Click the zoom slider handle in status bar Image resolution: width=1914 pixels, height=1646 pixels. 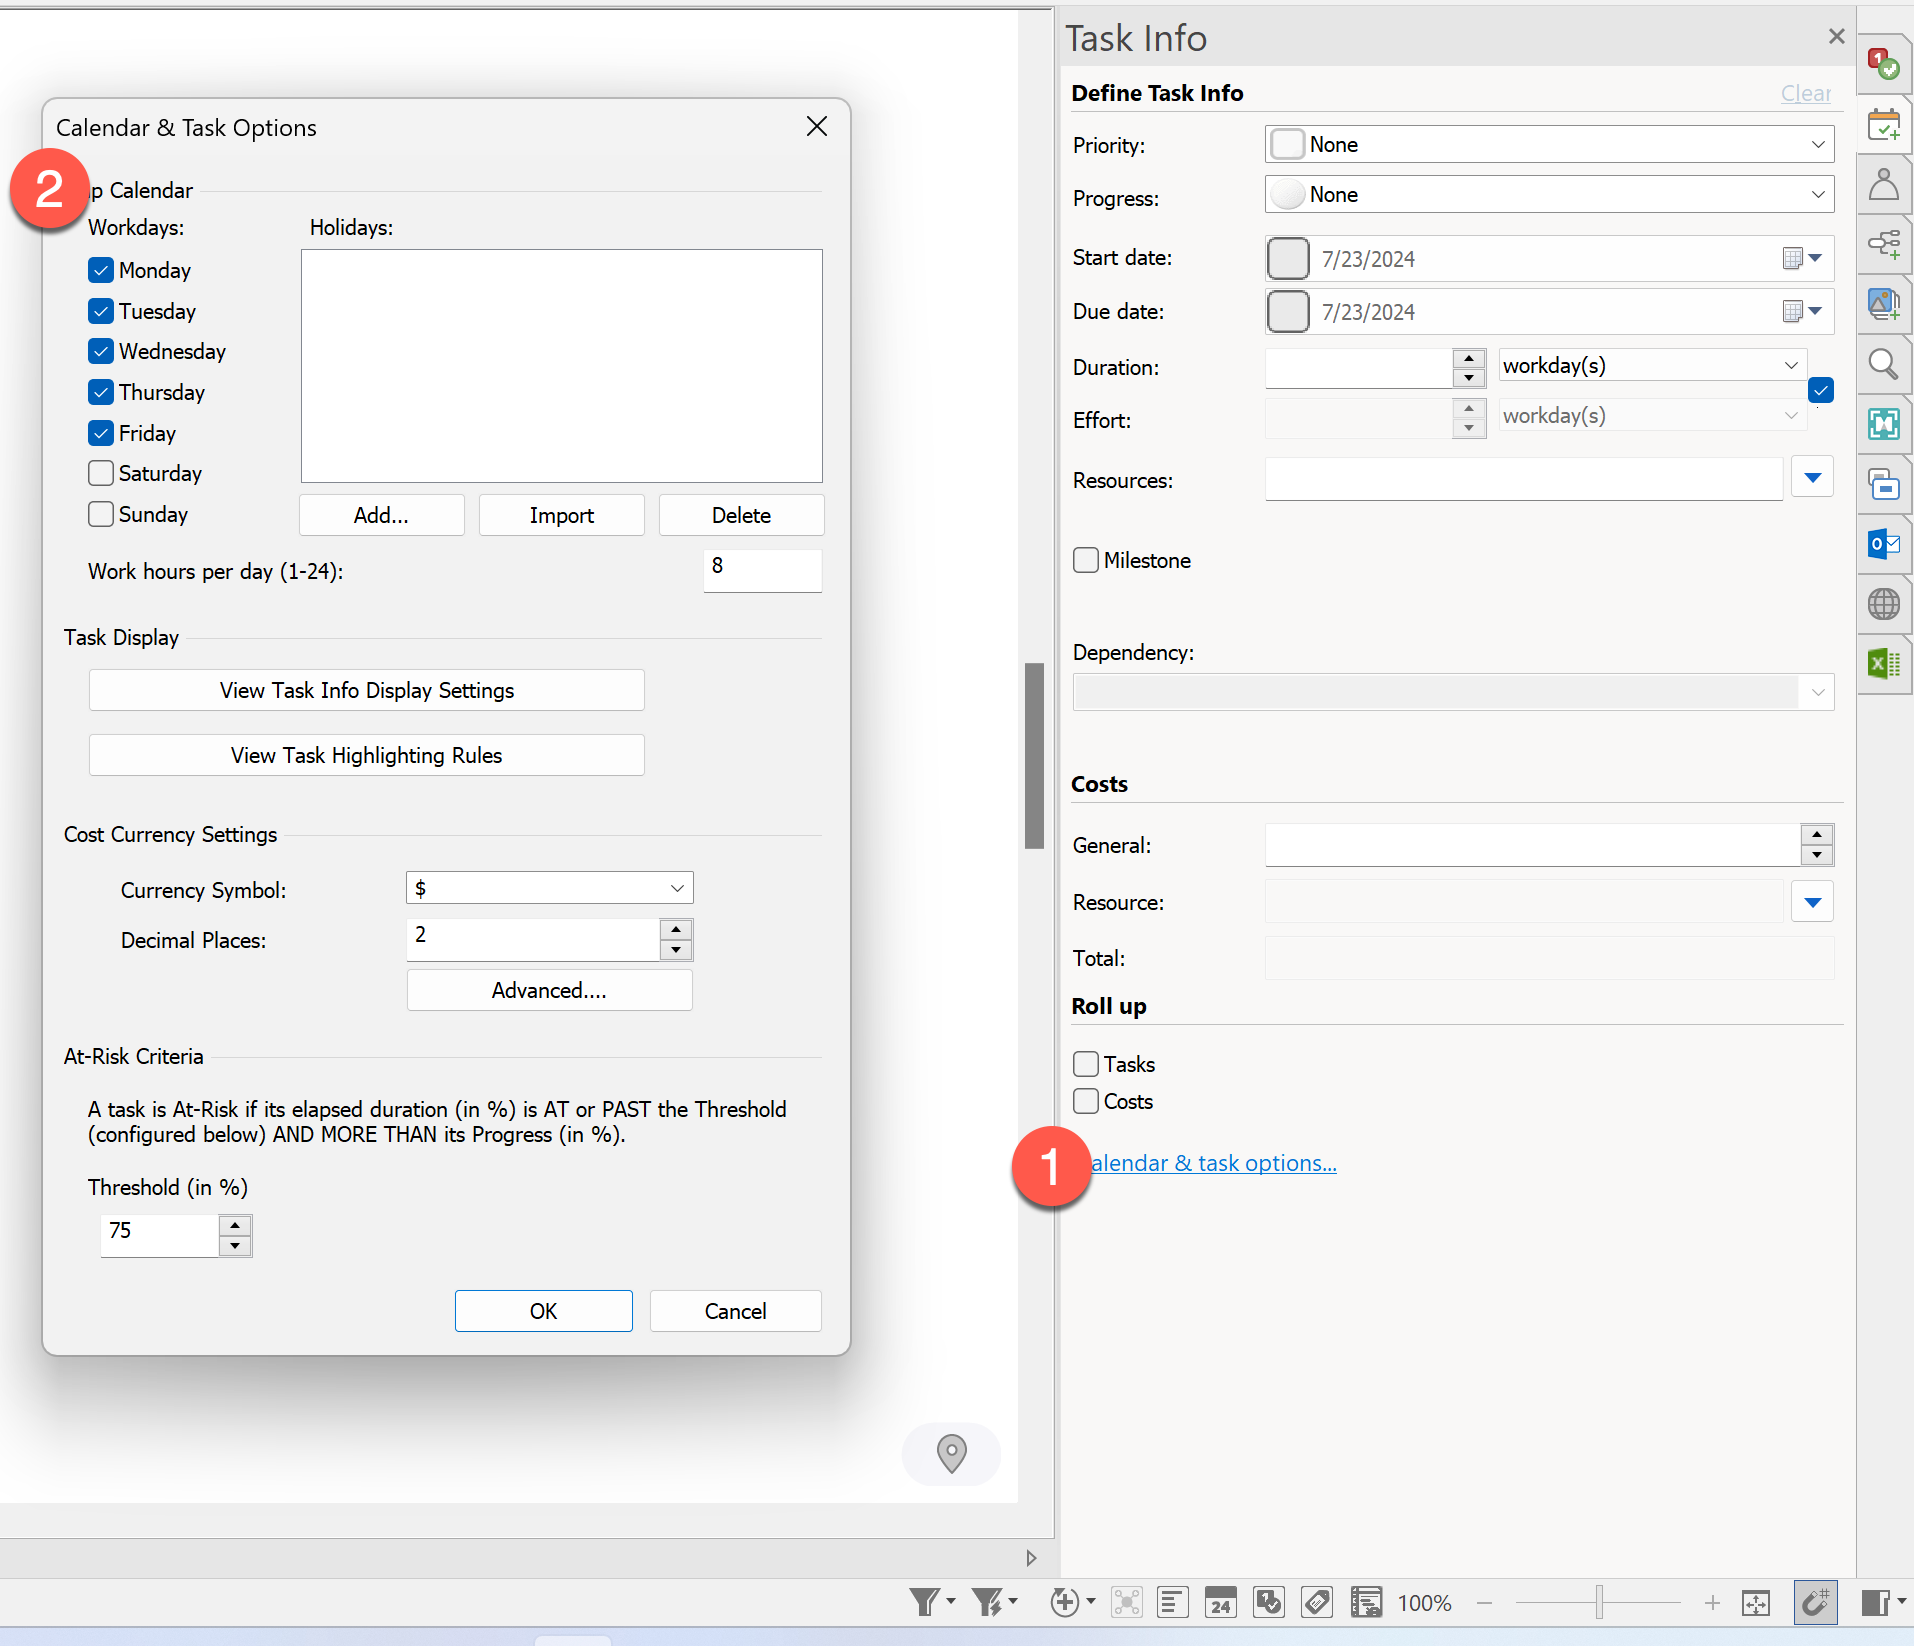click(1599, 1602)
